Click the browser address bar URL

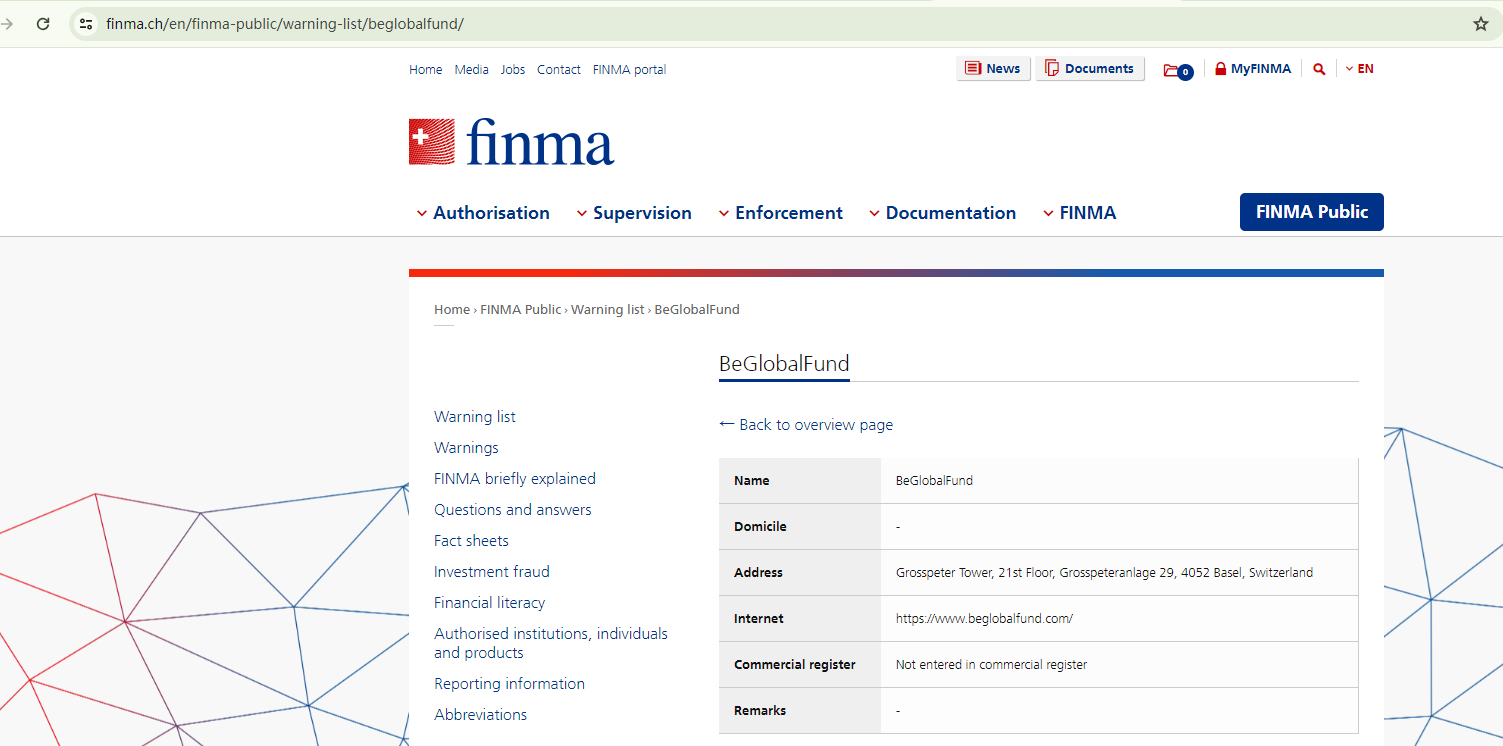point(285,24)
